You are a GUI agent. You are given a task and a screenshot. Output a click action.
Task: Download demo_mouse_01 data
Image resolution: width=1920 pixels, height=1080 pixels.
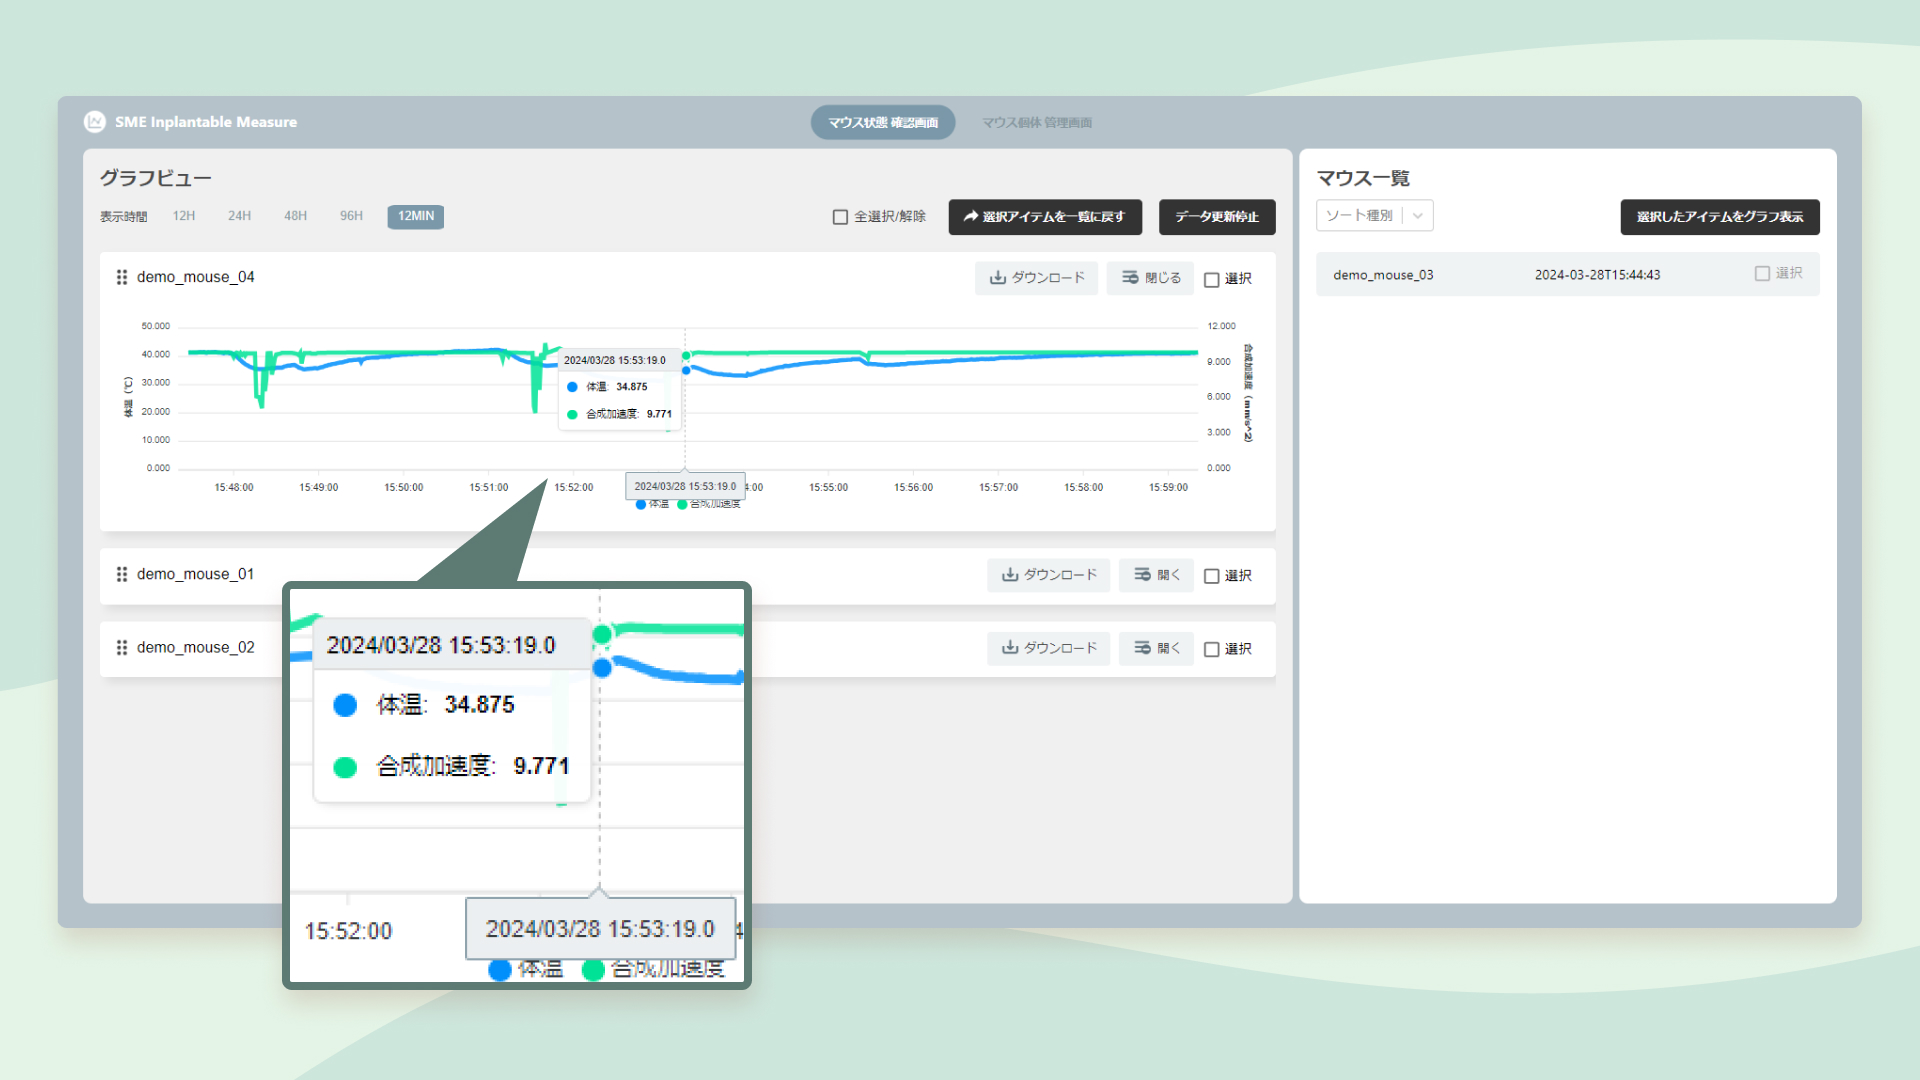click(x=1048, y=575)
